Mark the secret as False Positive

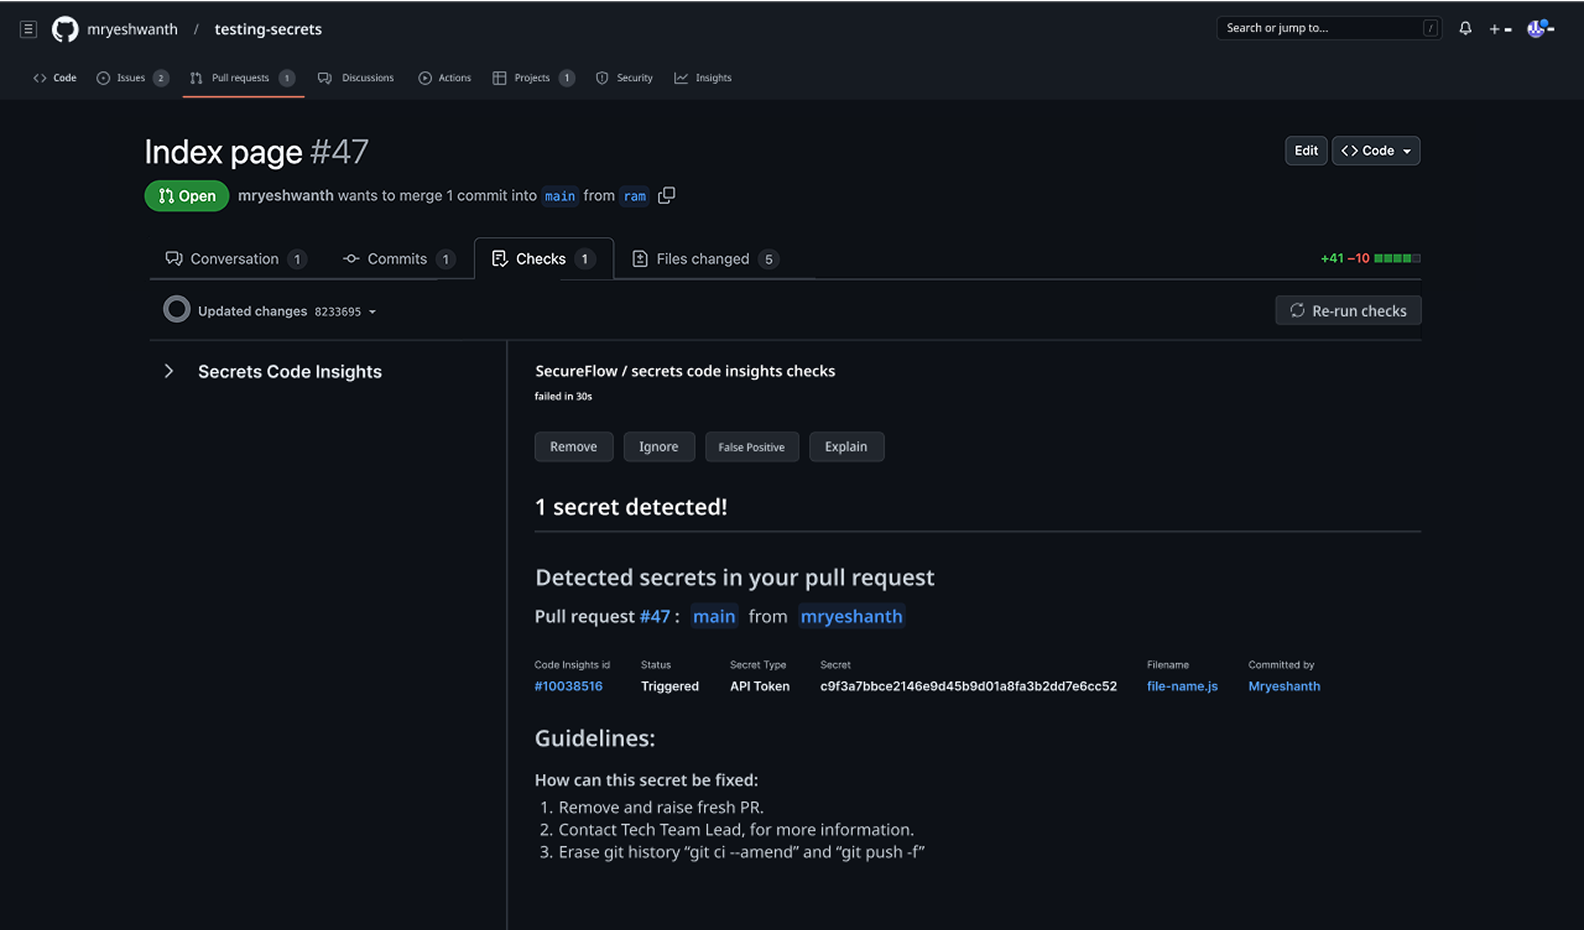(752, 447)
